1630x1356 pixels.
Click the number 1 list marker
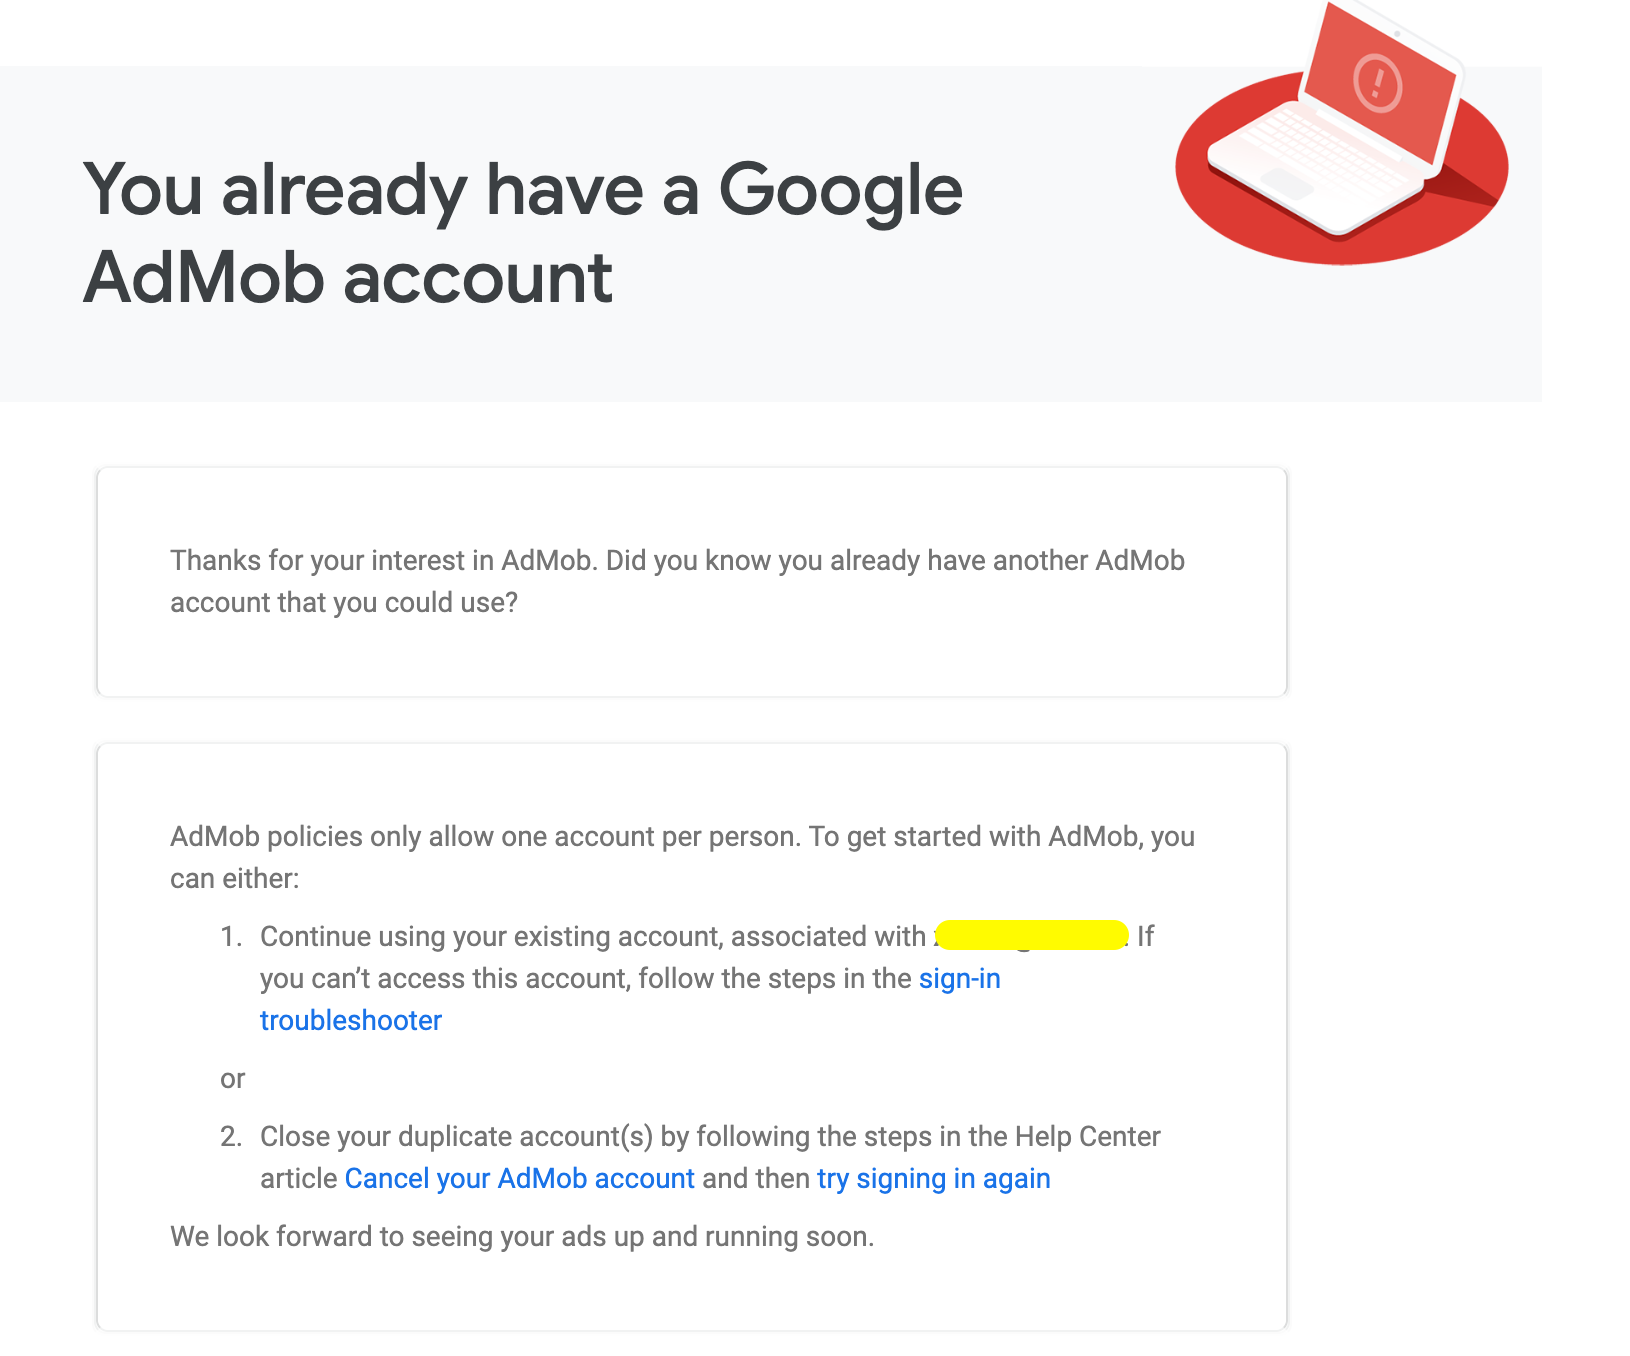point(230,937)
